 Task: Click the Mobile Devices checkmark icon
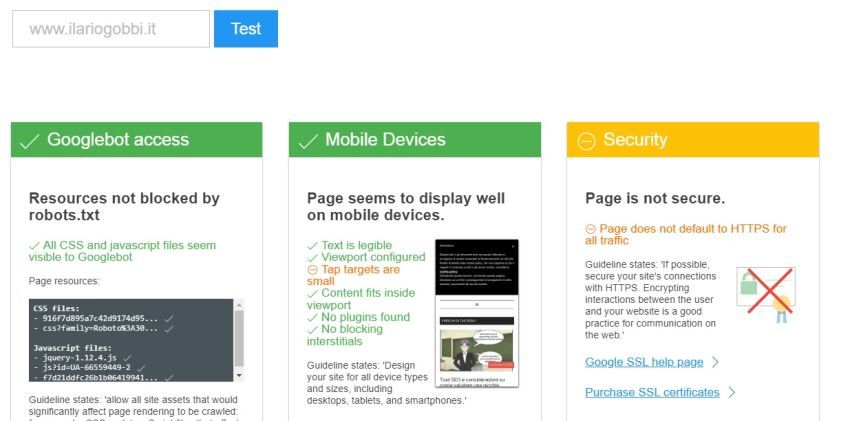[307, 141]
